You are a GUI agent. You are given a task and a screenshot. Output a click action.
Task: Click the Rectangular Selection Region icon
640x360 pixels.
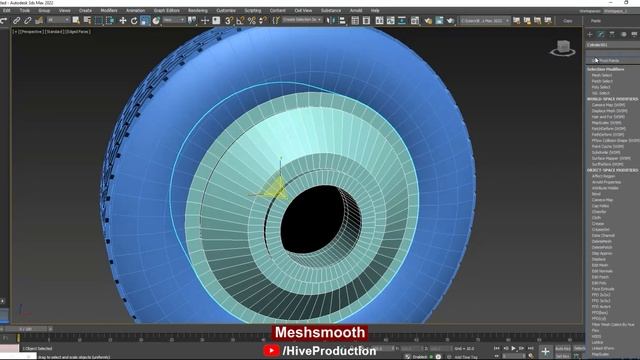click(99, 20)
